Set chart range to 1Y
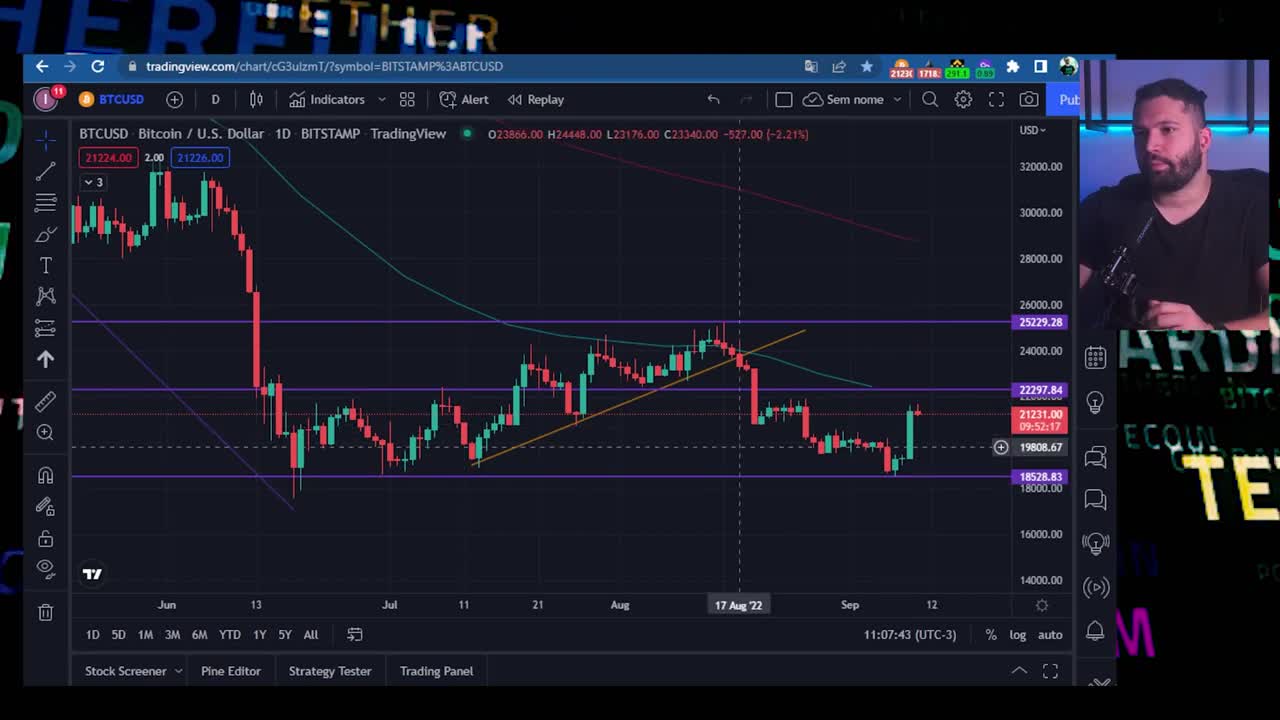This screenshot has height=720, width=1280. [259, 634]
